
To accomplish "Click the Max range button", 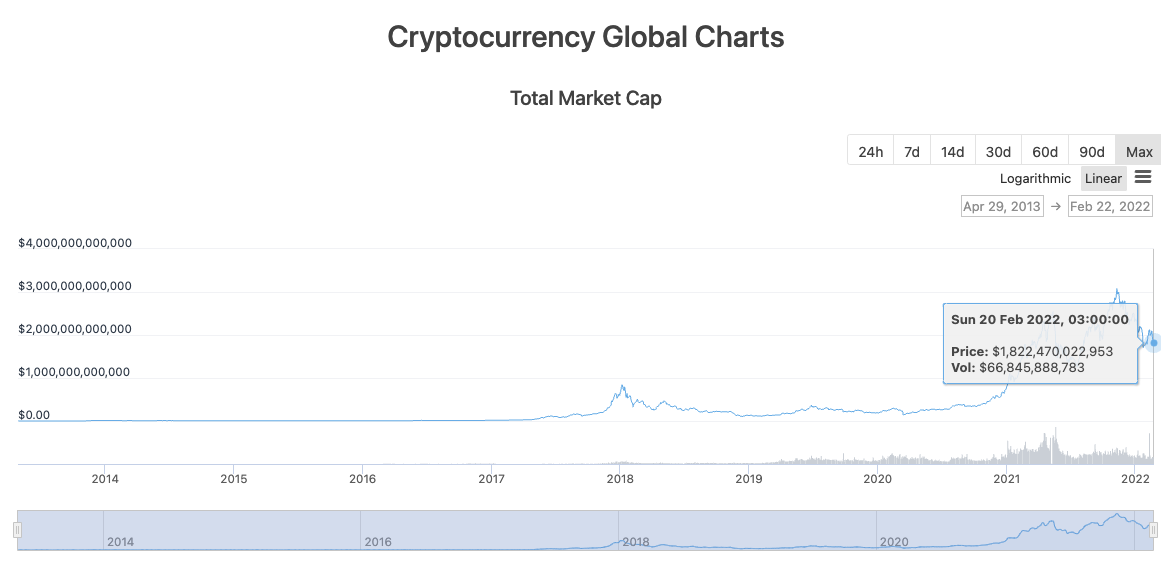I will [1139, 152].
